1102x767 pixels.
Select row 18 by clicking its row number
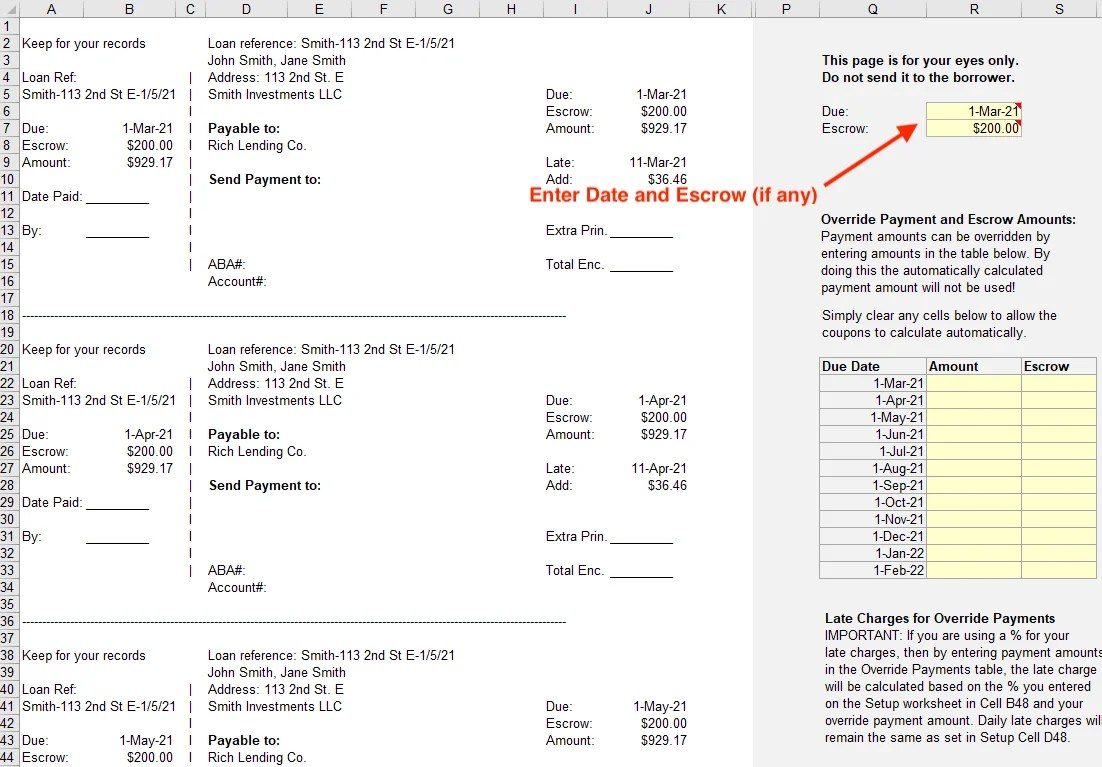click(x=9, y=316)
